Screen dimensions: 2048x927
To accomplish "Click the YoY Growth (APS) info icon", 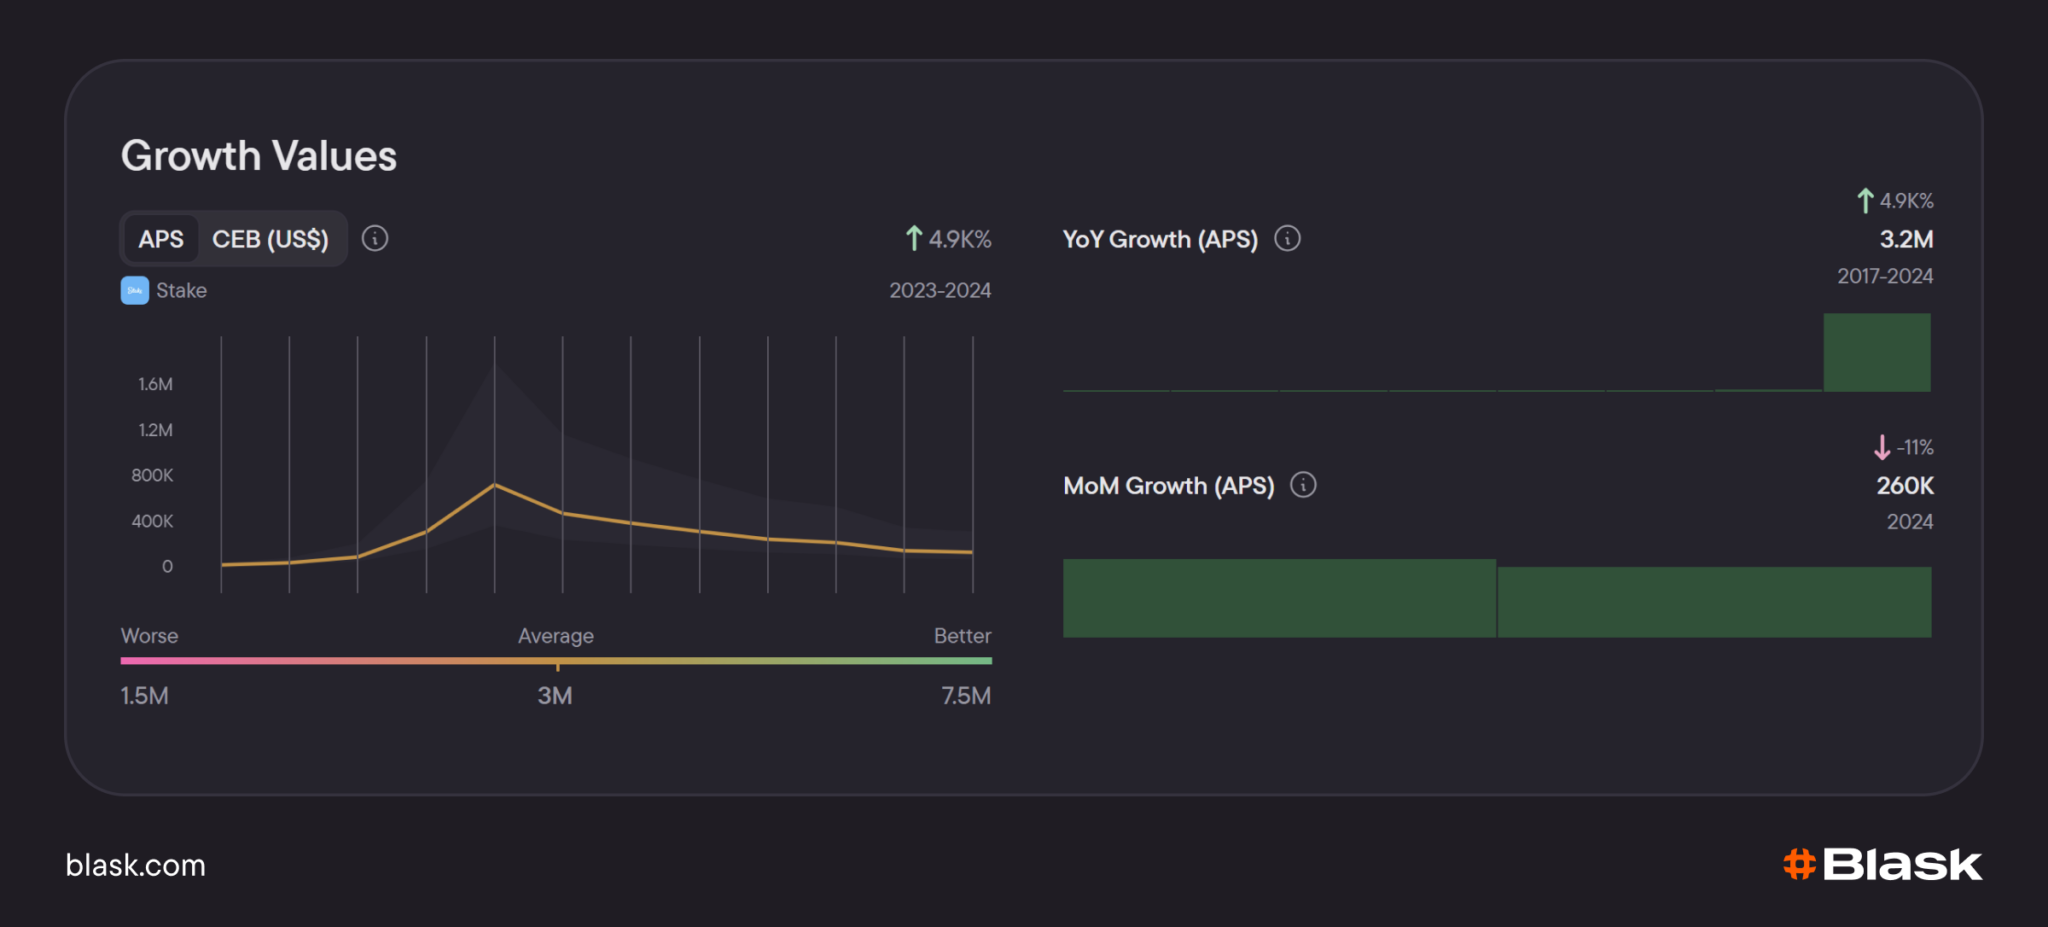I will point(1288,239).
